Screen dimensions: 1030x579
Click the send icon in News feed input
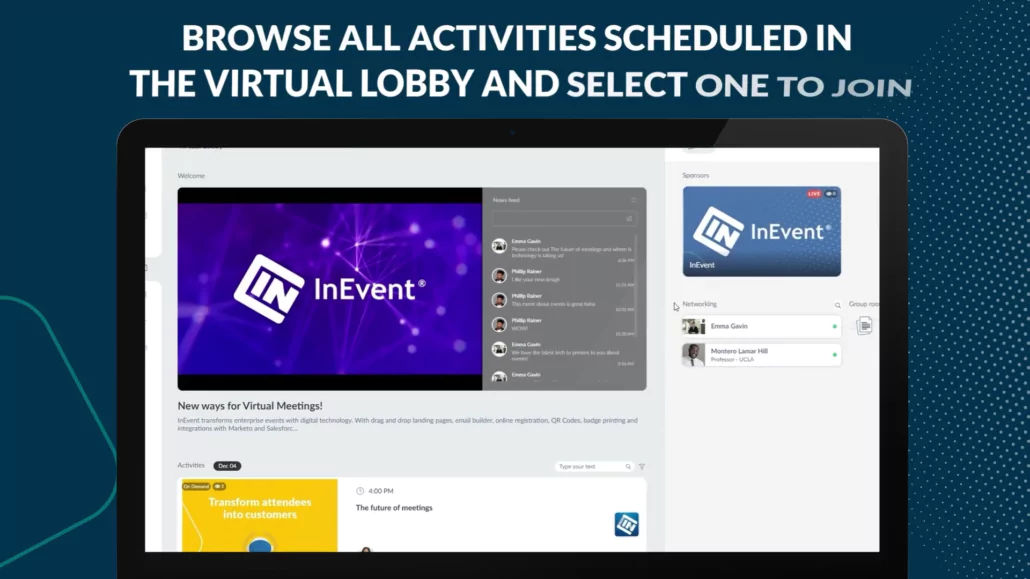coord(629,218)
